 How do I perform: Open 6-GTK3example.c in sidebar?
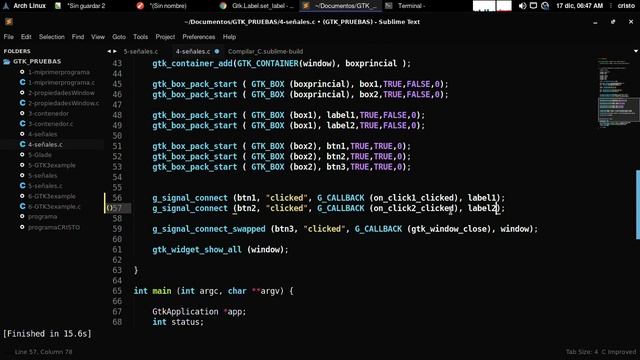[x=54, y=207]
